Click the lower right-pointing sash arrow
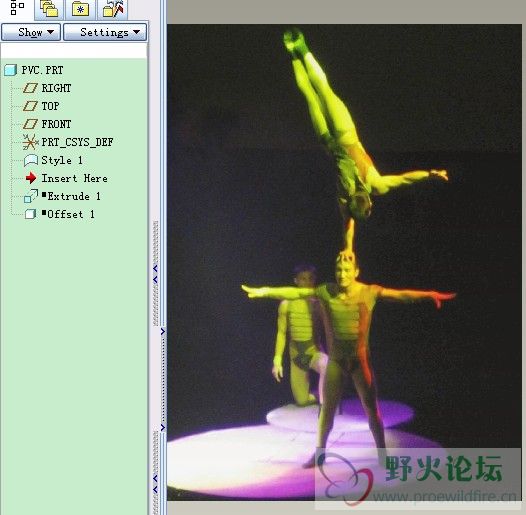Image resolution: width=526 pixels, height=515 pixels. 163,427
